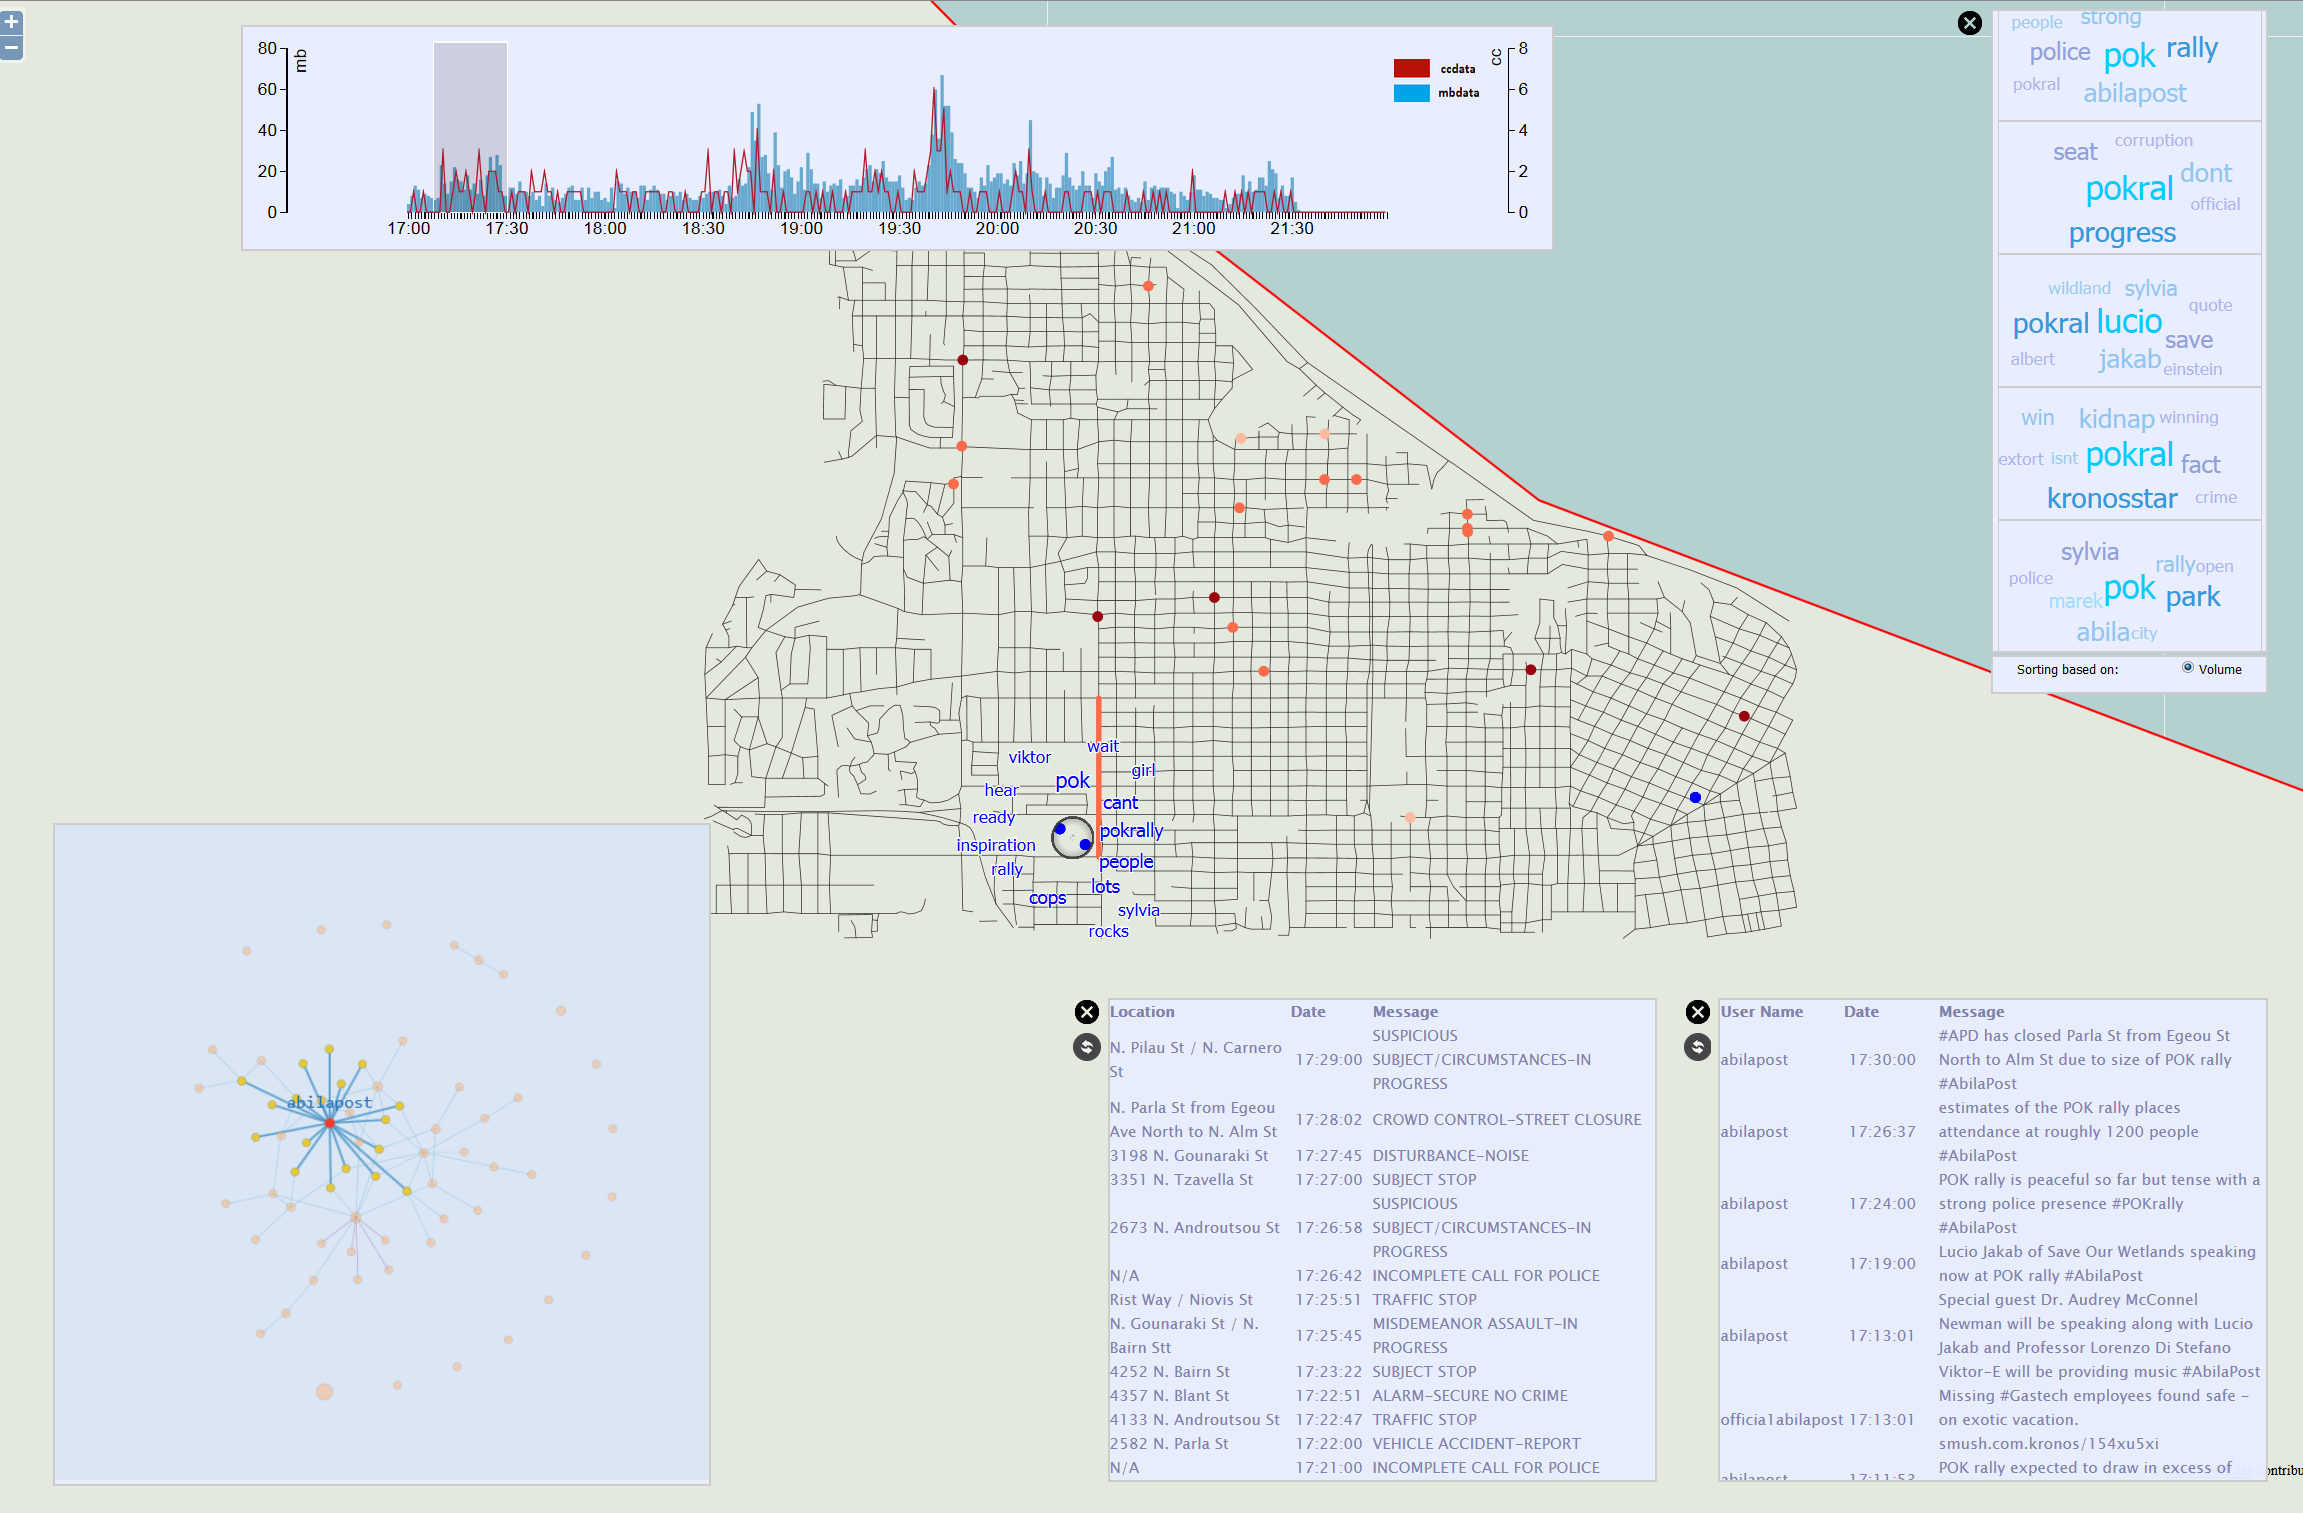Screen dimensions: 2303x1513
Task: Refresh the User Name microblog table
Action: [1697, 1047]
